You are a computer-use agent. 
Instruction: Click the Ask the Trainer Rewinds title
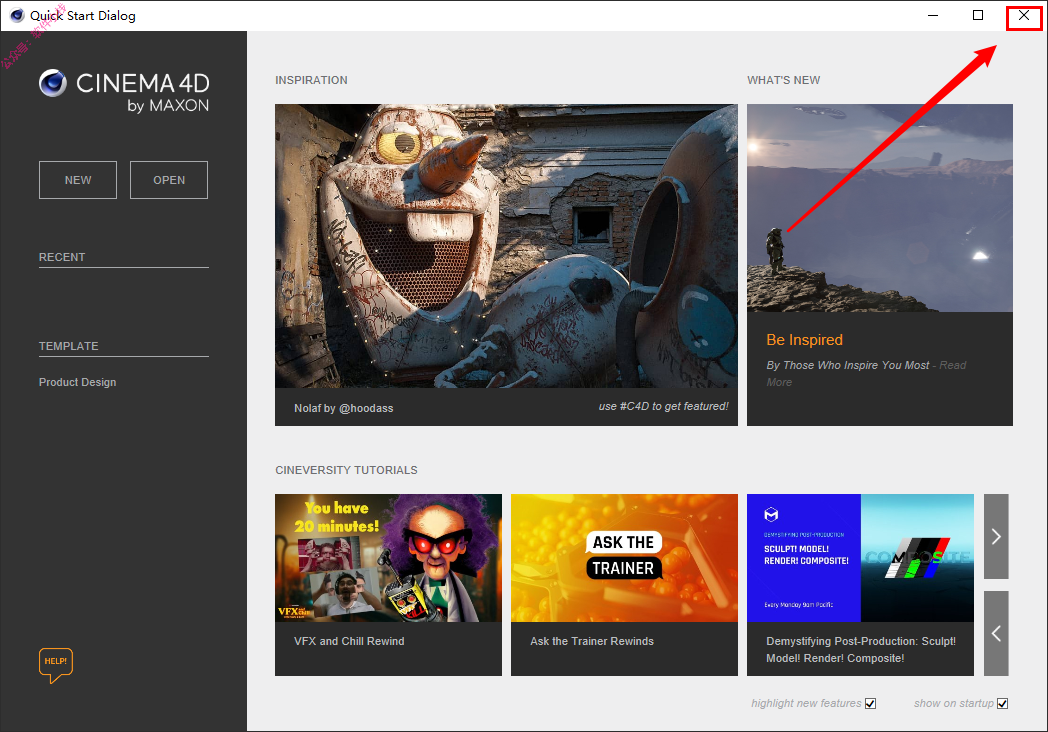coord(592,641)
